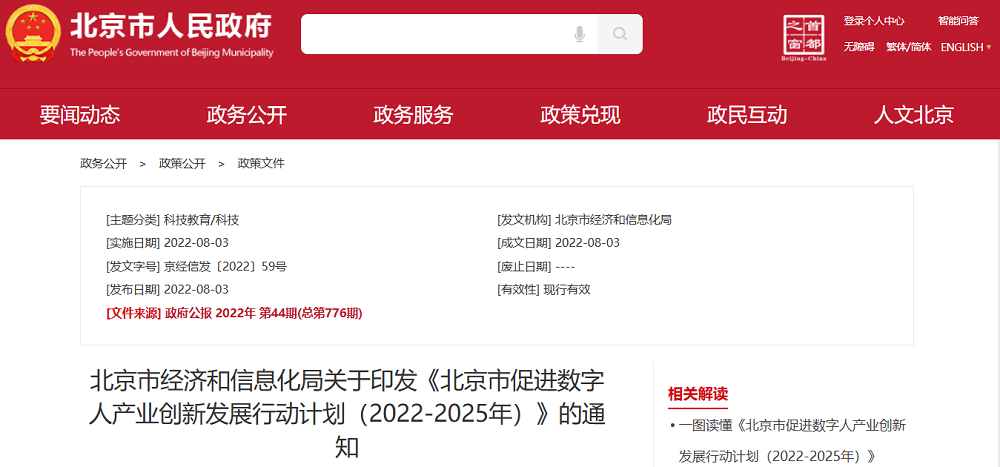This screenshot has height=467, width=1000.
Task: Click the national emblem logo
Action: click(33, 34)
